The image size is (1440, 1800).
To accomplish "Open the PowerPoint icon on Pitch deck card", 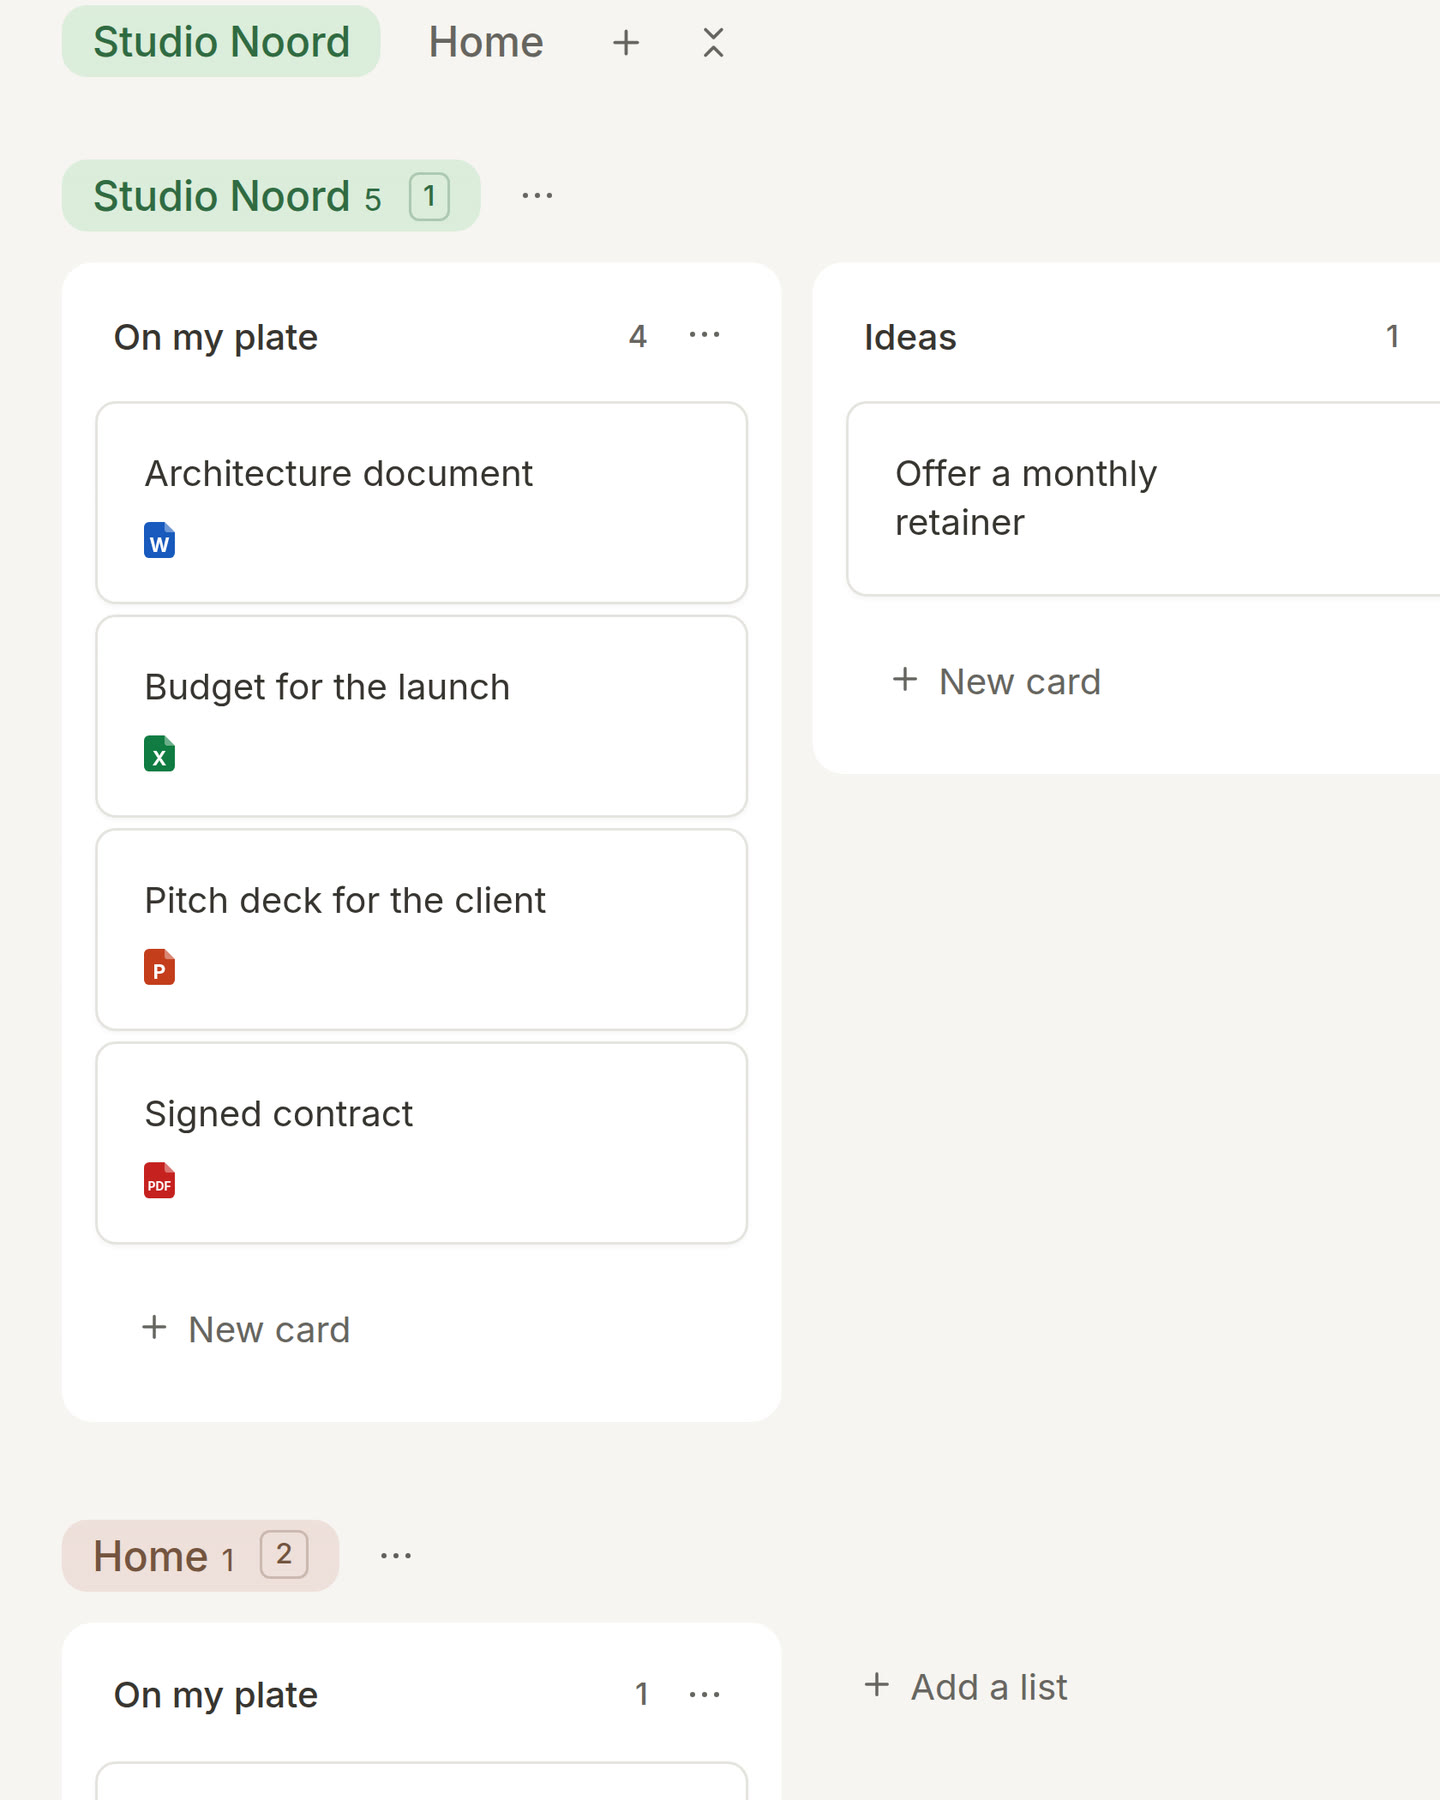I will pos(159,967).
